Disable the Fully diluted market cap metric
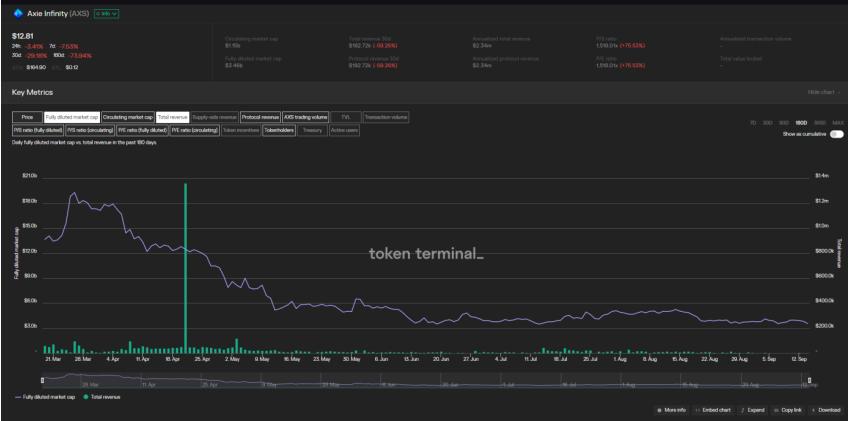Image resolution: width=848 pixels, height=421 pixels. [71, 117]
